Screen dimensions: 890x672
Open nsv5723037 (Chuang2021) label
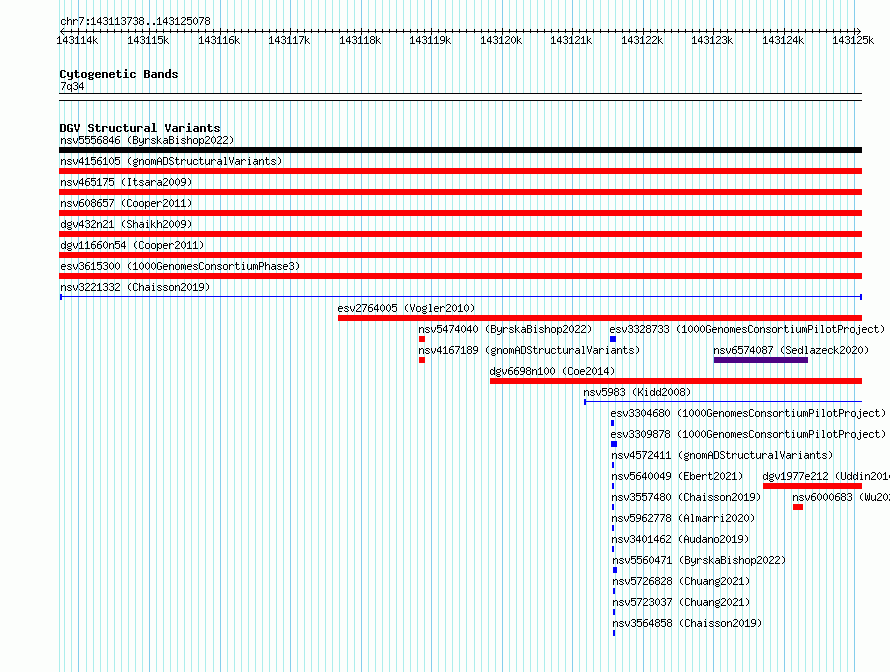pos(681,602)
